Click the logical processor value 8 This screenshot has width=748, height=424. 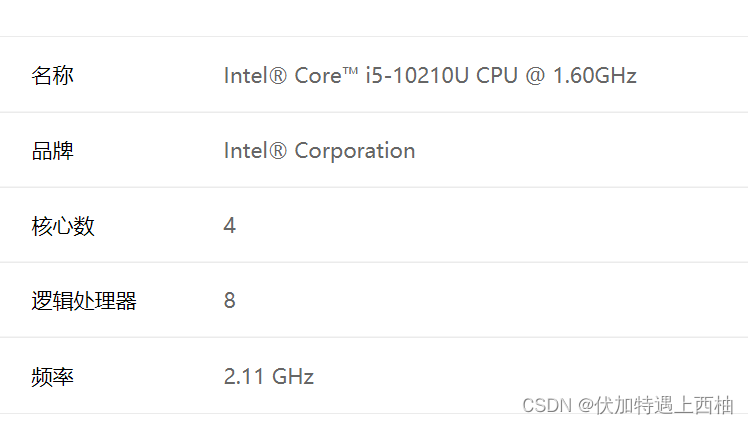(x=229, y=300)
